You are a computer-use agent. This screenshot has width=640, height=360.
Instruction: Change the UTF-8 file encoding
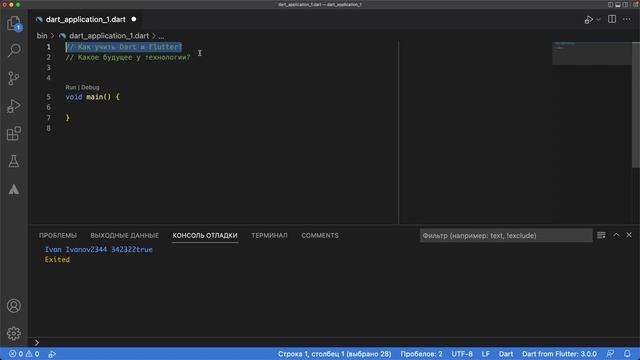[462, 354]
